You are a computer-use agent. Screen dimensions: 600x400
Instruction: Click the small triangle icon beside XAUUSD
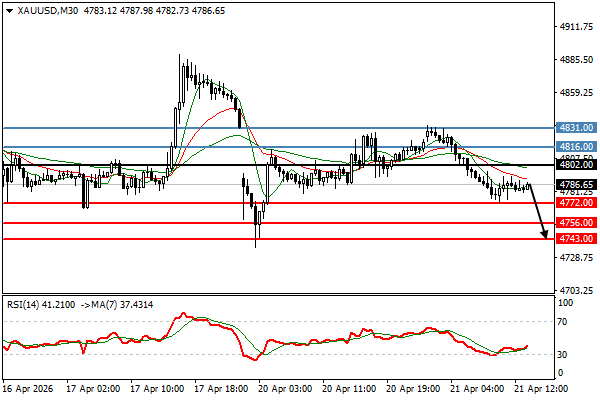tap(10, 10)
